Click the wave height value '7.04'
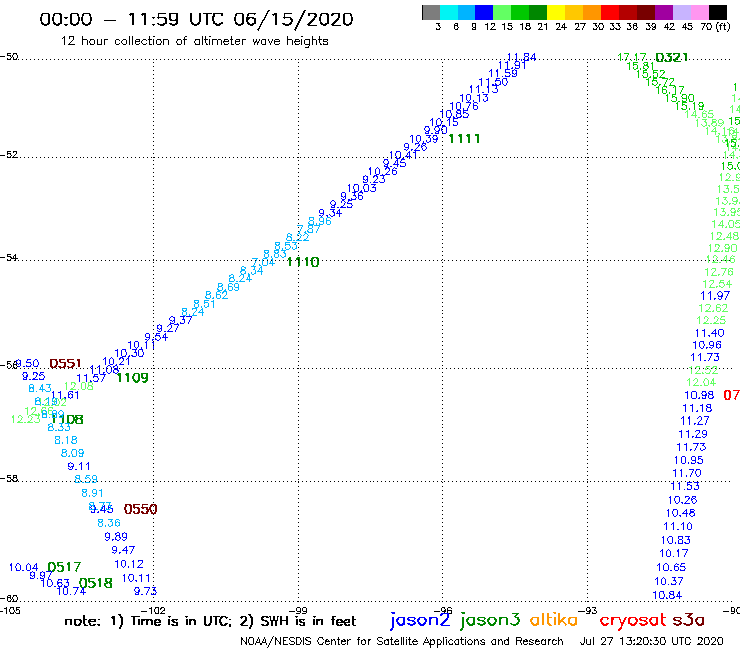This screenshot has width=740, height=650. [x=263, y=262]
